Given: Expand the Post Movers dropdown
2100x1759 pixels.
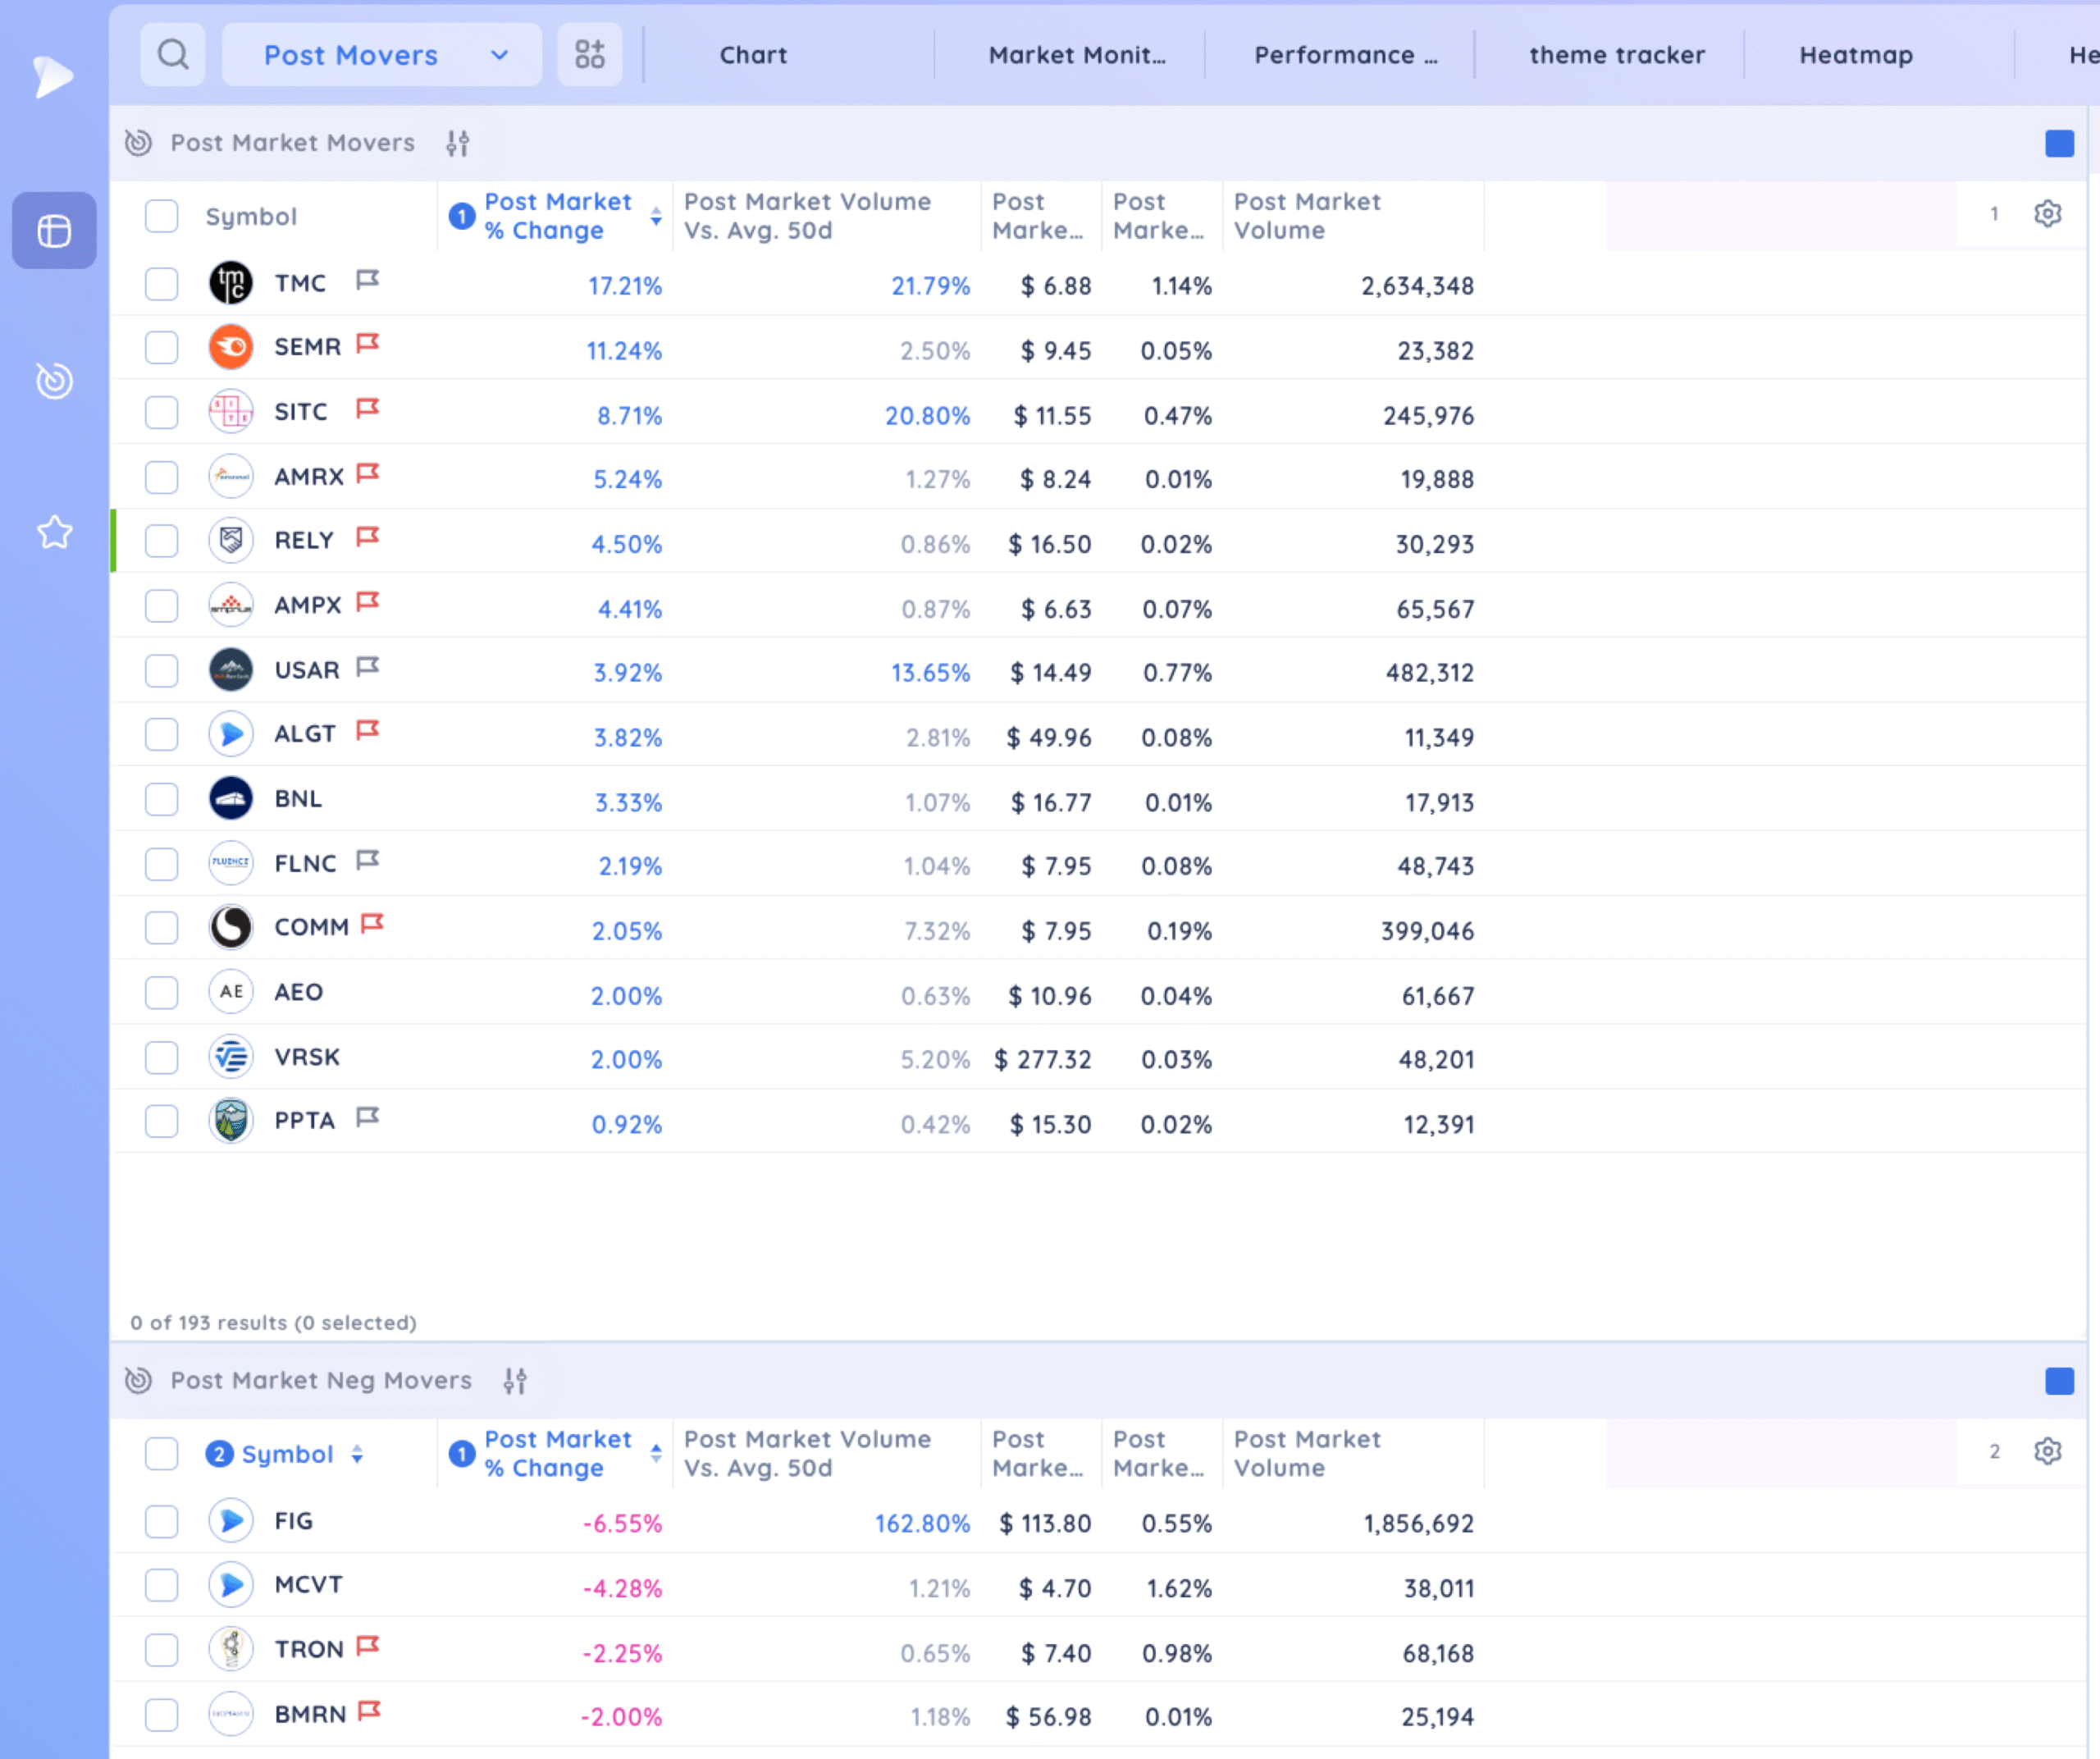Looking at the screenshot, I should pyautogui.click(x=499, y=55).
